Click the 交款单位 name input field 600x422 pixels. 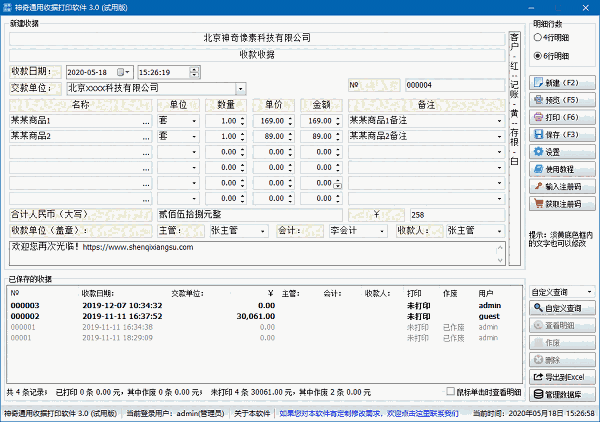point(148,88)
